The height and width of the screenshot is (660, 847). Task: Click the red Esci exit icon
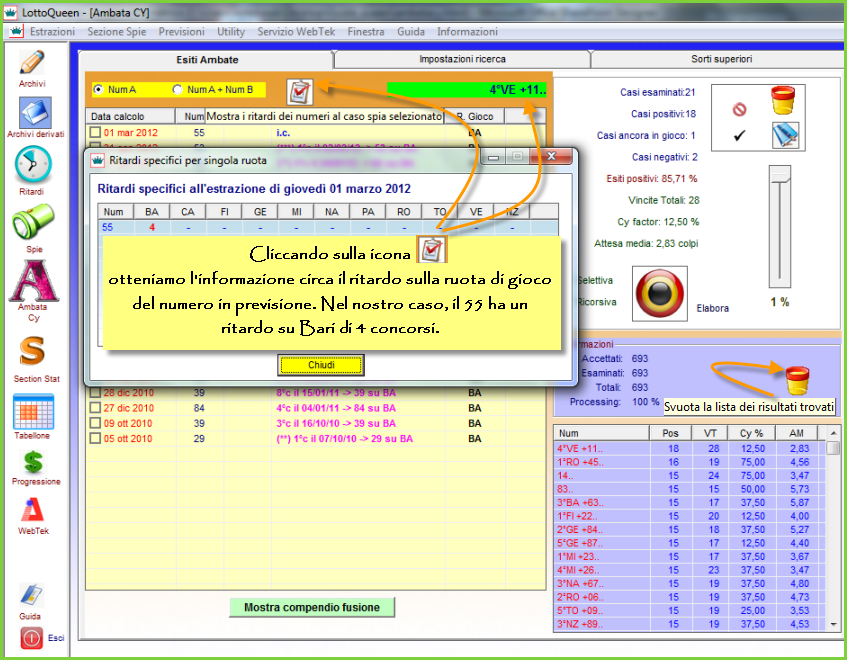pyautogui.click(x=31, y=638)
